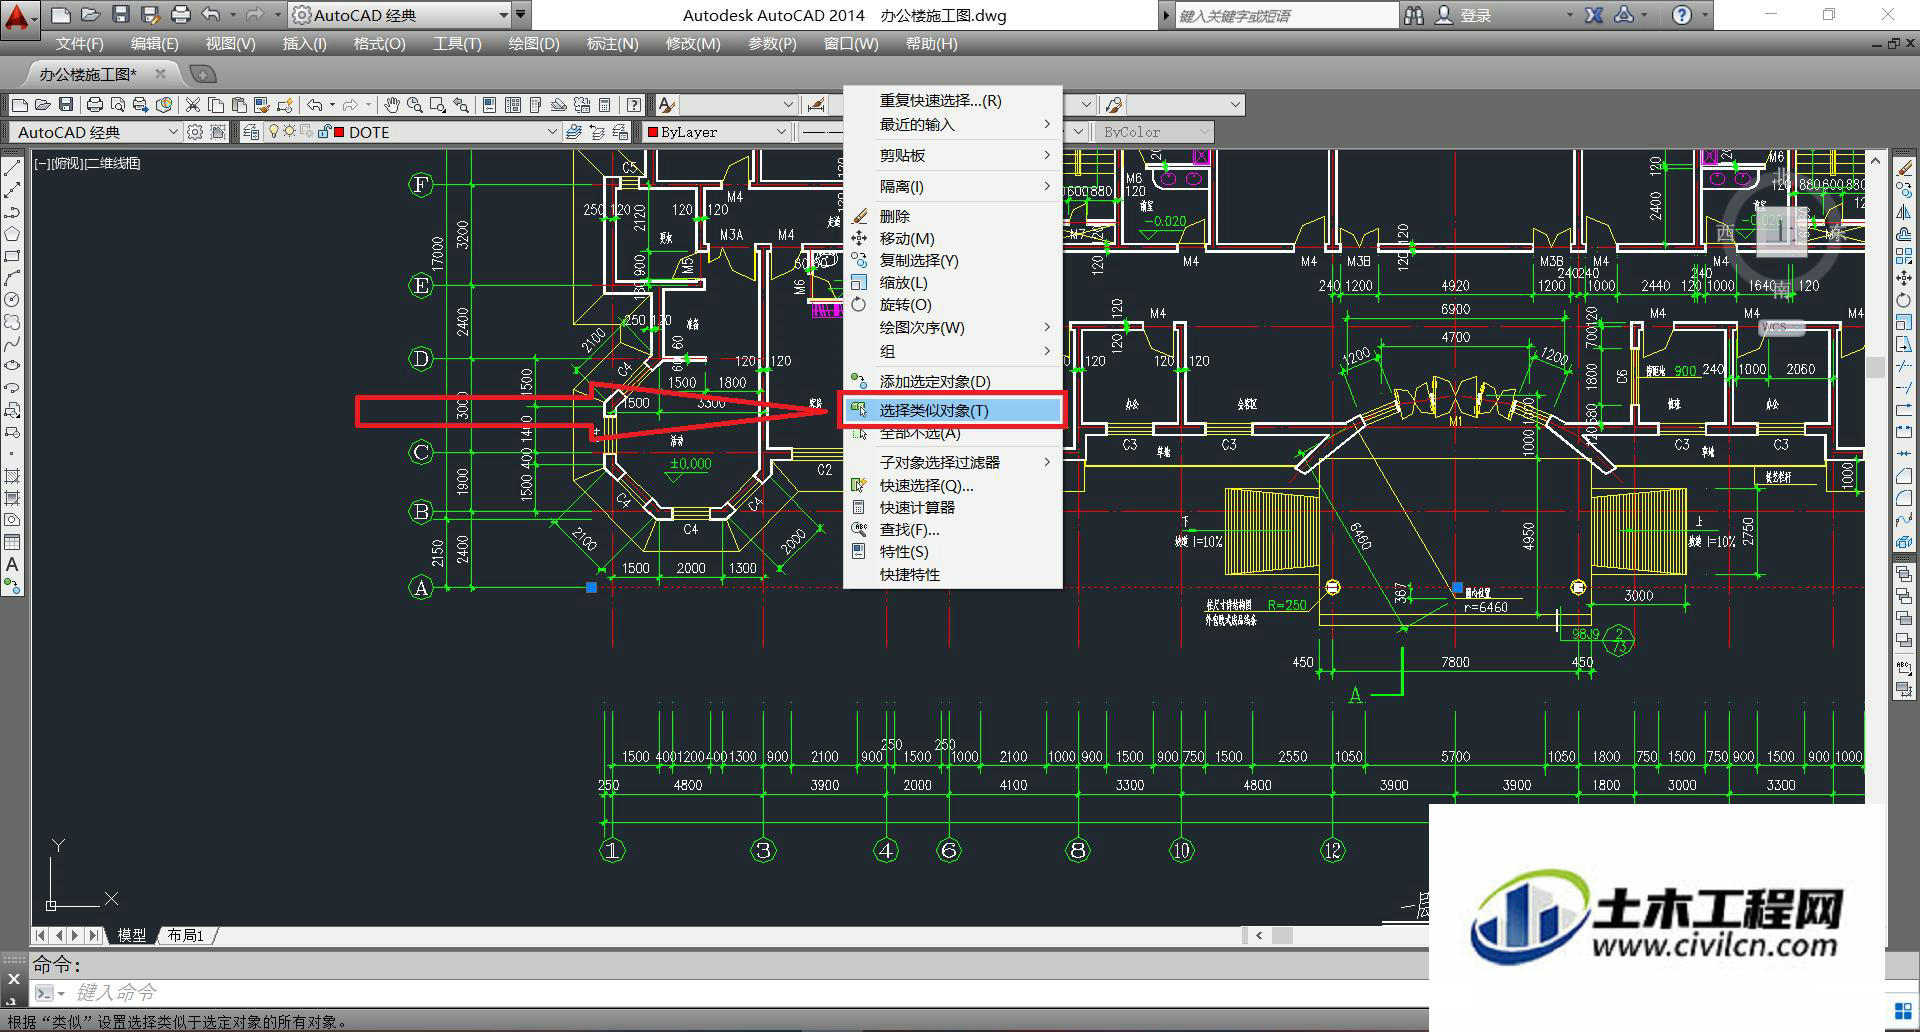
Task: Click the Zoom Realtime magnifier icon
Action: click(x=414, y=104)
